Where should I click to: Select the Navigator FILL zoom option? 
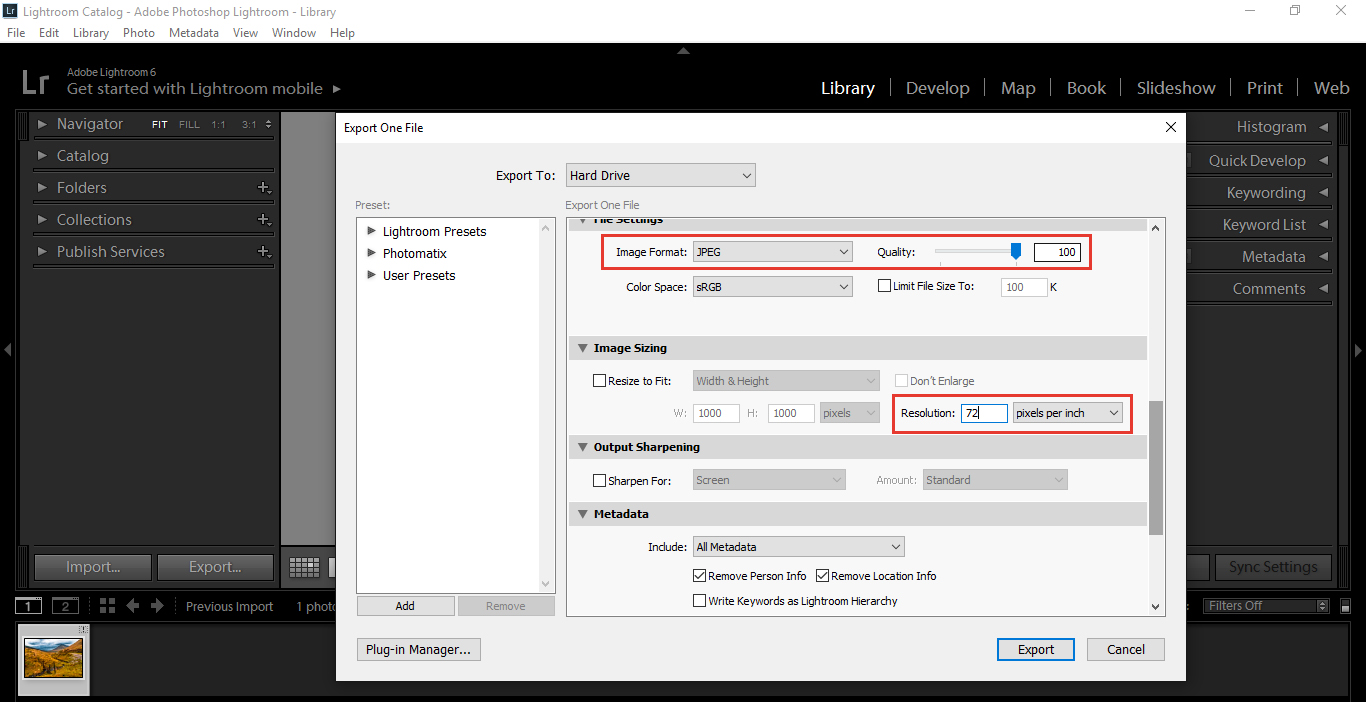[189, 125]
